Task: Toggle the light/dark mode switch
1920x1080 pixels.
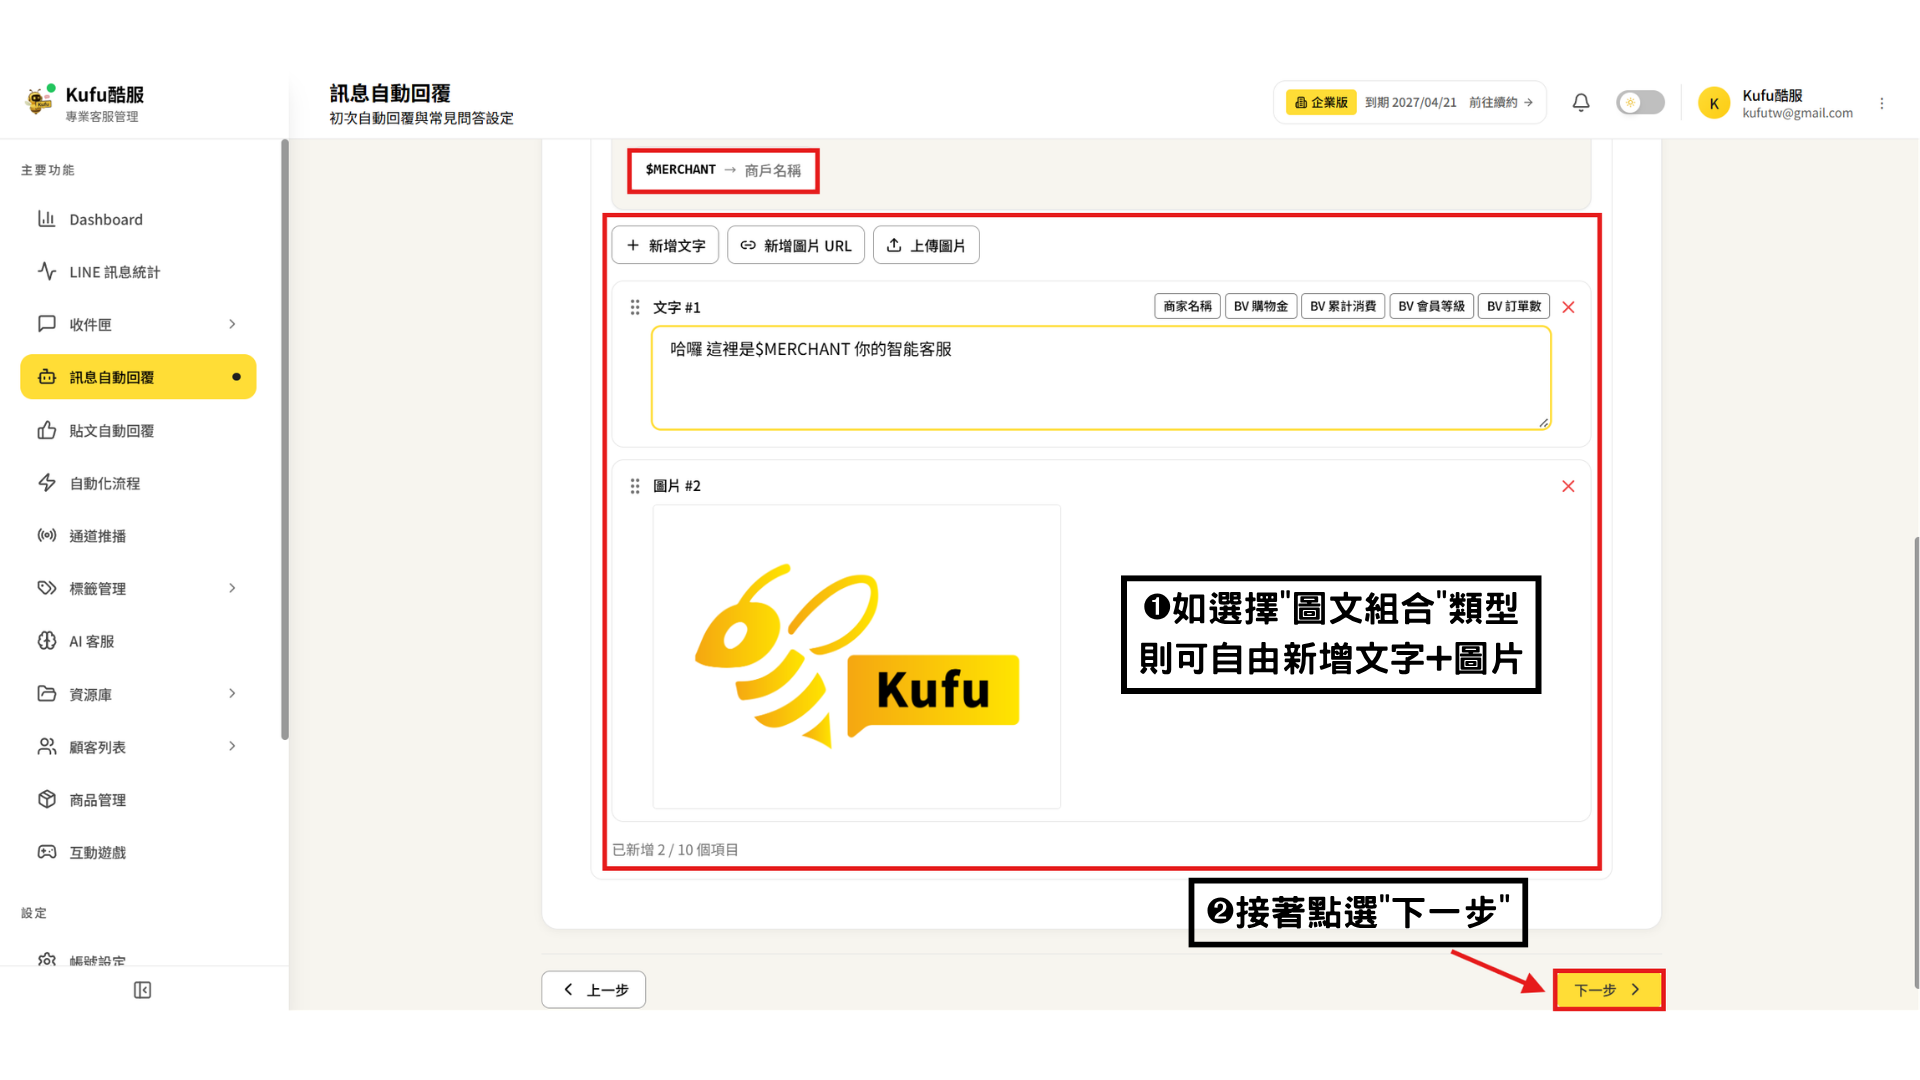Action: (1640, 102)
